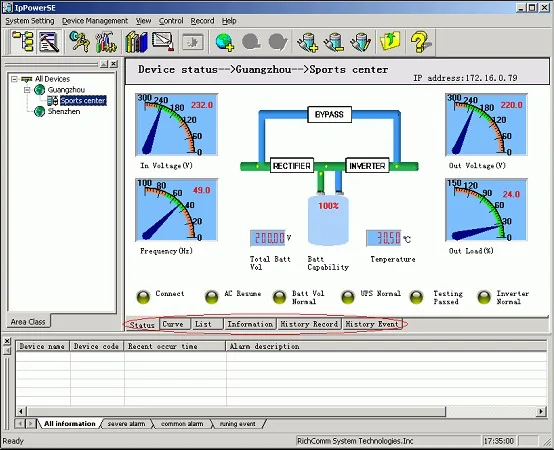This screenshot has height=450, width=554.
Task: Click the pin button of device tree panel
Action: pos(104,64)
